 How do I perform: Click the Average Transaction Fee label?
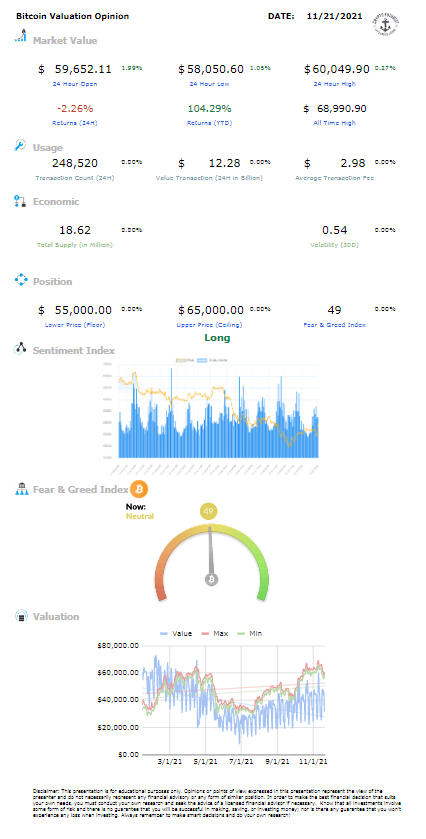pos(334,177)
